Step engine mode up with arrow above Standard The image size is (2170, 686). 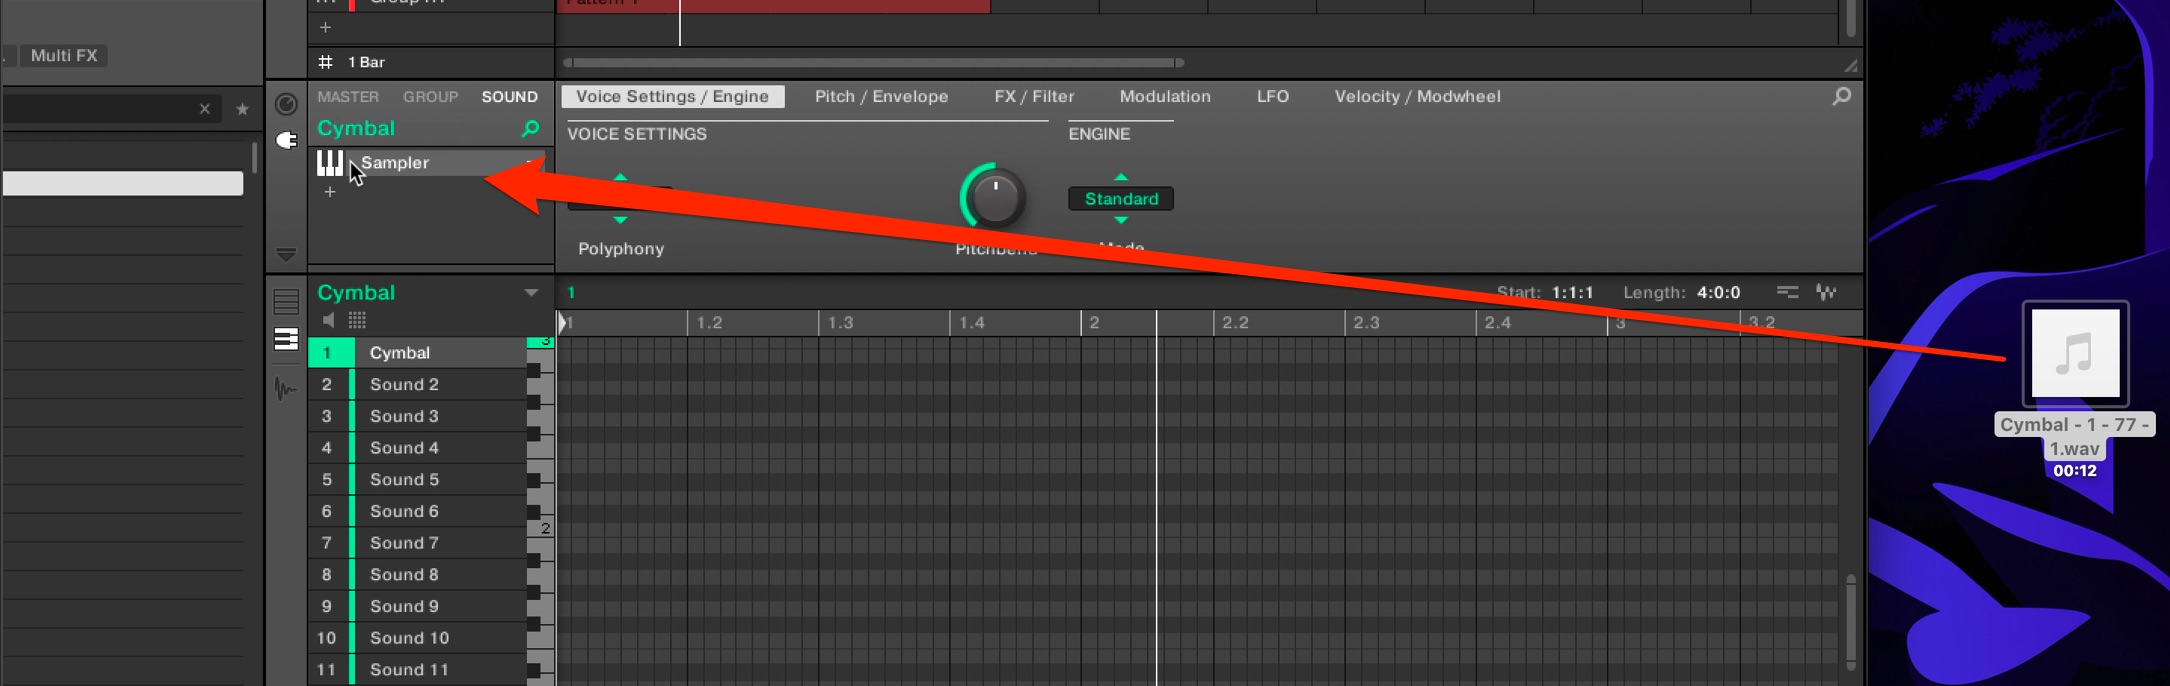1121,177
